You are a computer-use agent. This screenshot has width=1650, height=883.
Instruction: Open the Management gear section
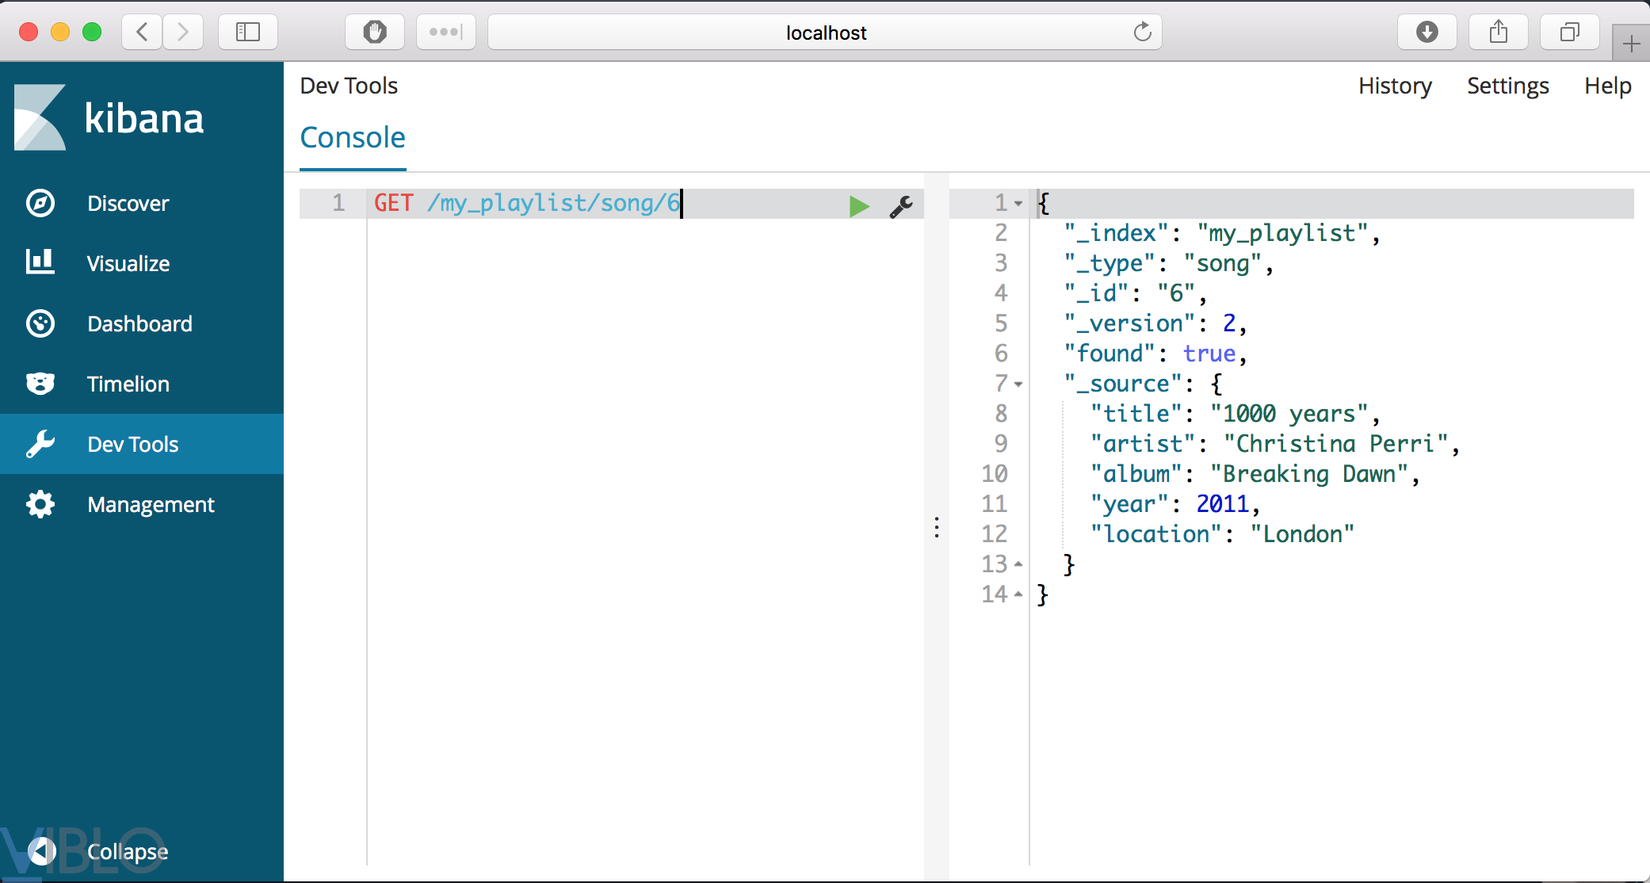(x=150, y=505)
